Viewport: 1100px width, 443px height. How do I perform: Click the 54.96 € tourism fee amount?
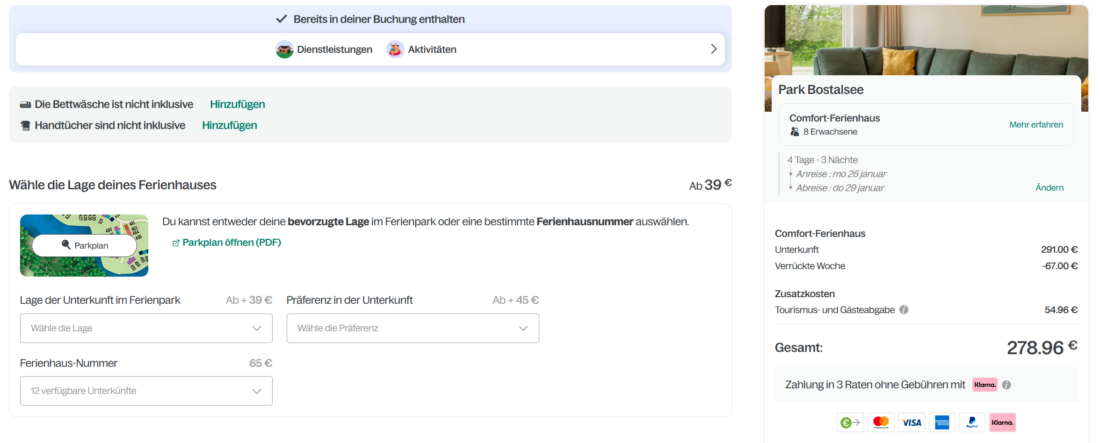click(x=1061, y=310)
